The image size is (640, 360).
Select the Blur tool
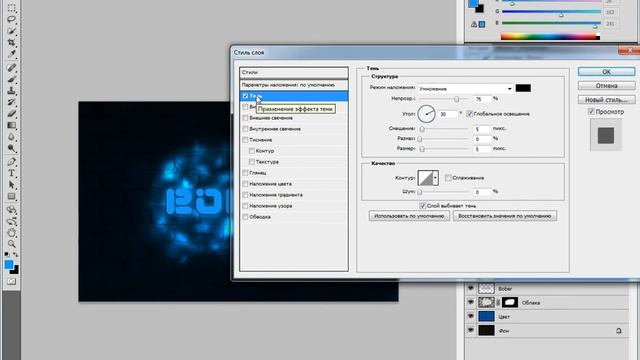click(x=11, y=137)
